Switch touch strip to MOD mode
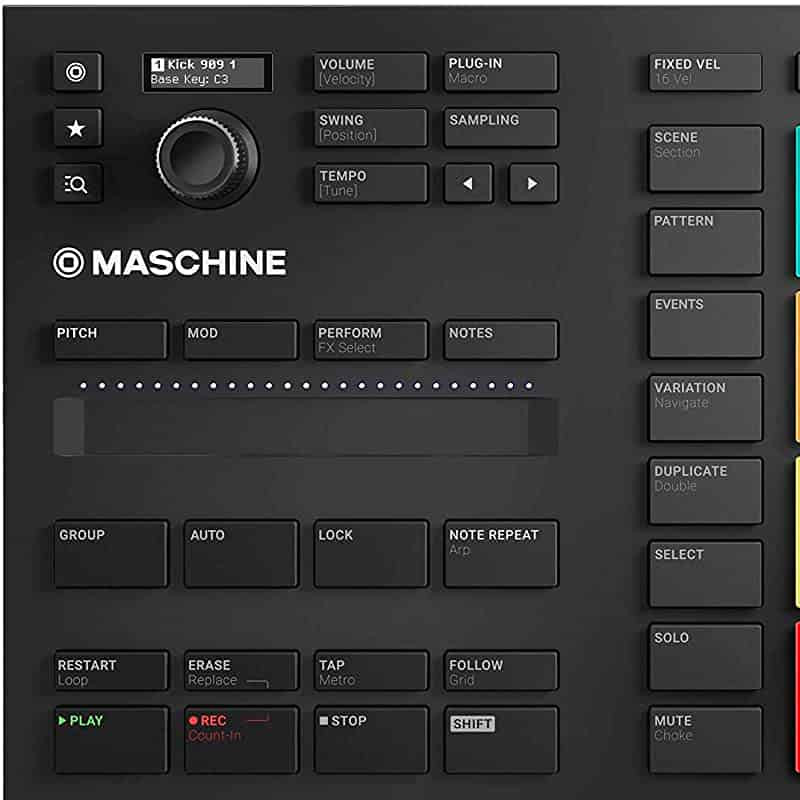800x800 pixels. point(241,340)
